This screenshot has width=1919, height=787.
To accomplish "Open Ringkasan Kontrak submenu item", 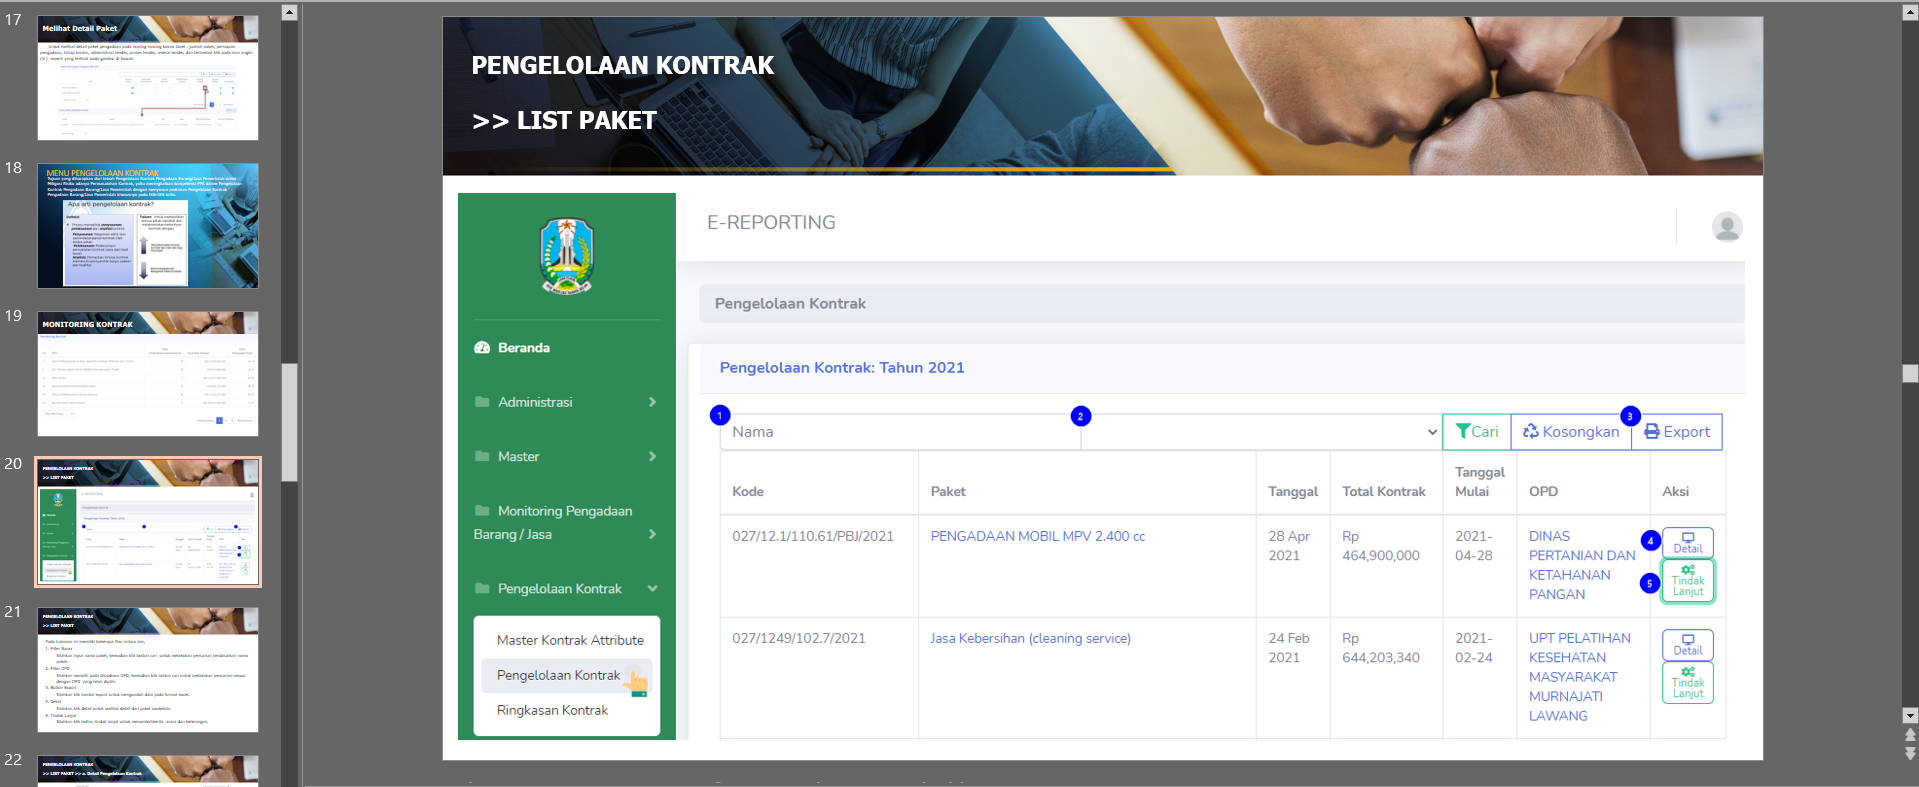I will pyautogui.click(x=552, y=710).
